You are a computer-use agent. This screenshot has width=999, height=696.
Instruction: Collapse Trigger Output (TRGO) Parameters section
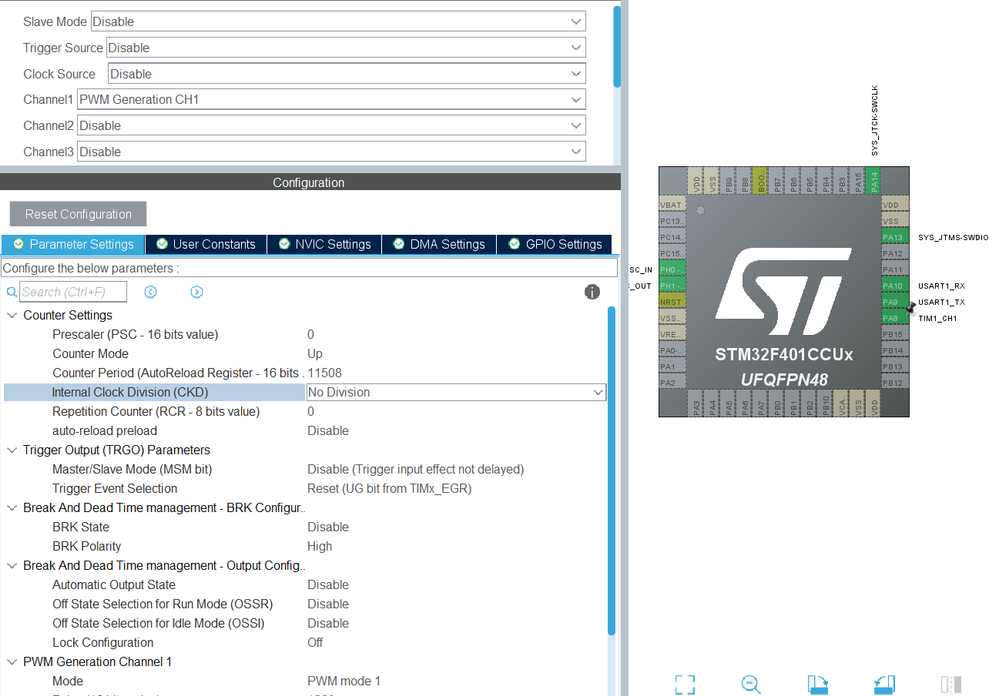tap(11, 450)
